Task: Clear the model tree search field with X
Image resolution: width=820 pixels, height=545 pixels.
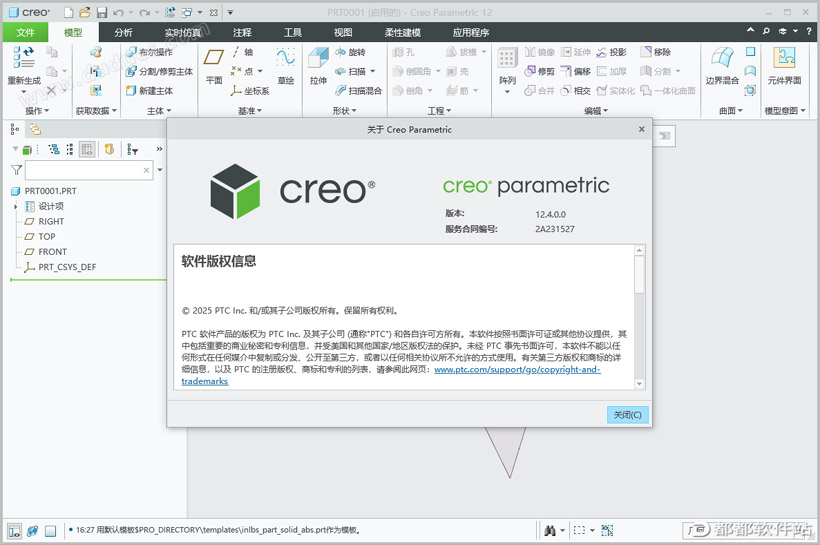Action: click(146, 170)
